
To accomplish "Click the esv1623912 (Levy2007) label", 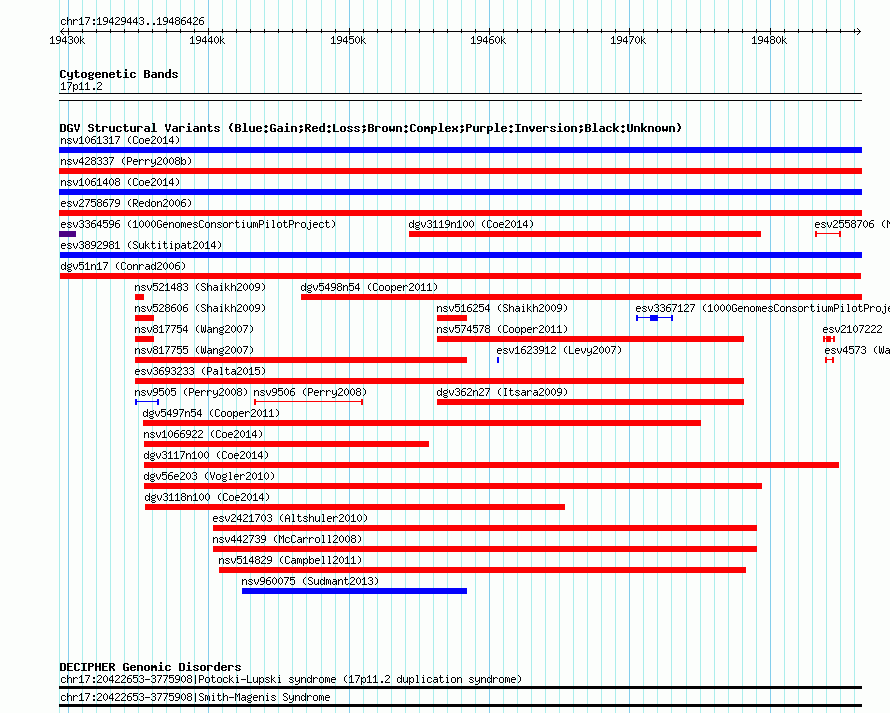I will tap(559, 350).
